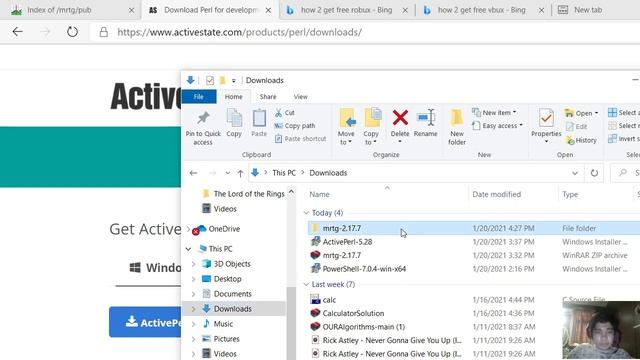
Task: Click Paste shortcut command
Action: 300,139
